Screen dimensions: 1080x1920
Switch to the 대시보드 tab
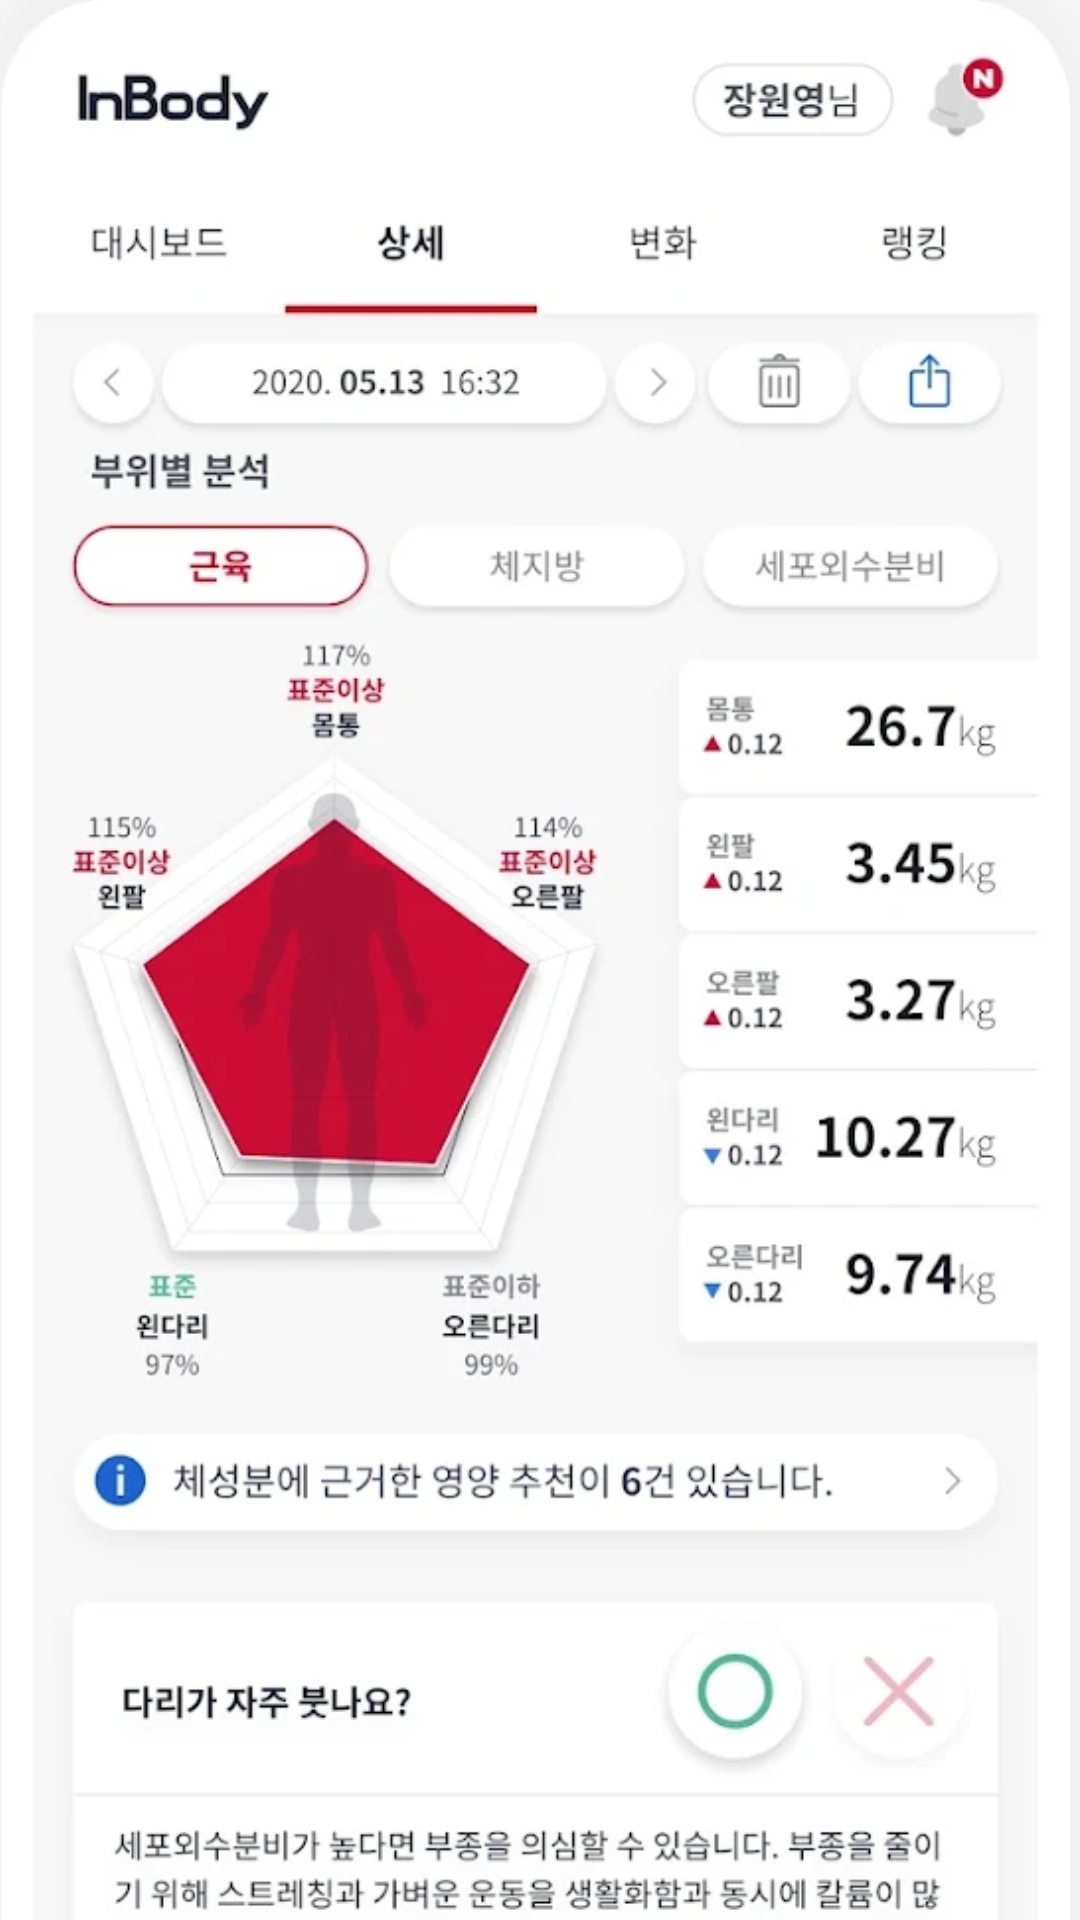click(159, 243)
